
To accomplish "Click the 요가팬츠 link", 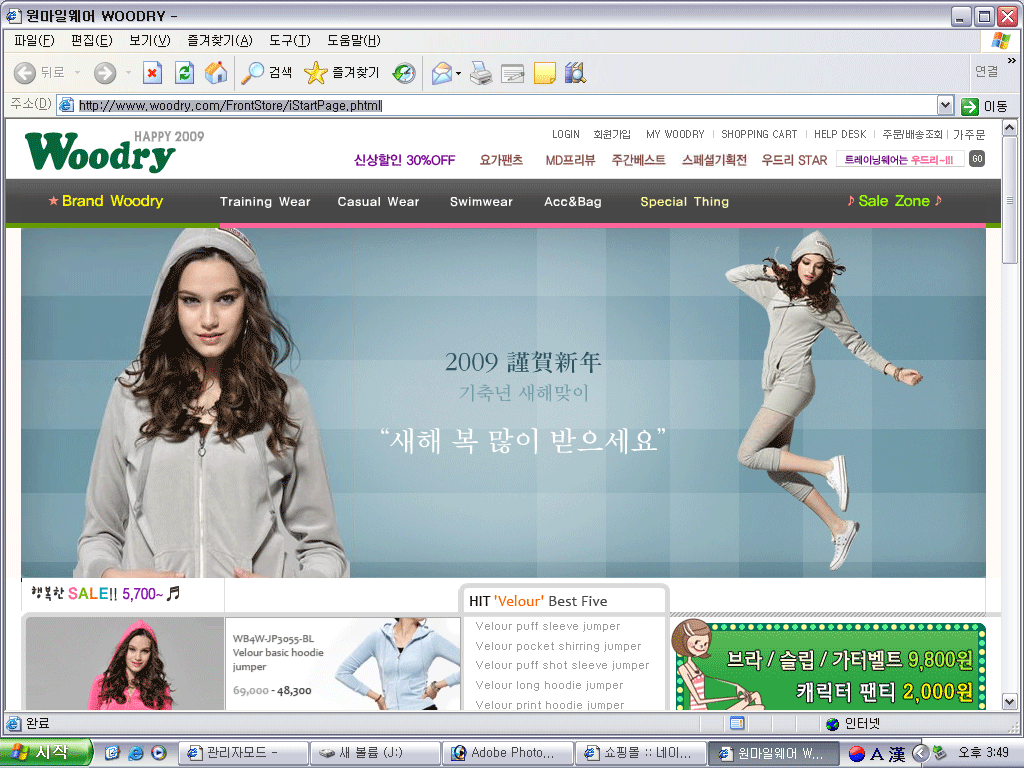I will point(501,160).
